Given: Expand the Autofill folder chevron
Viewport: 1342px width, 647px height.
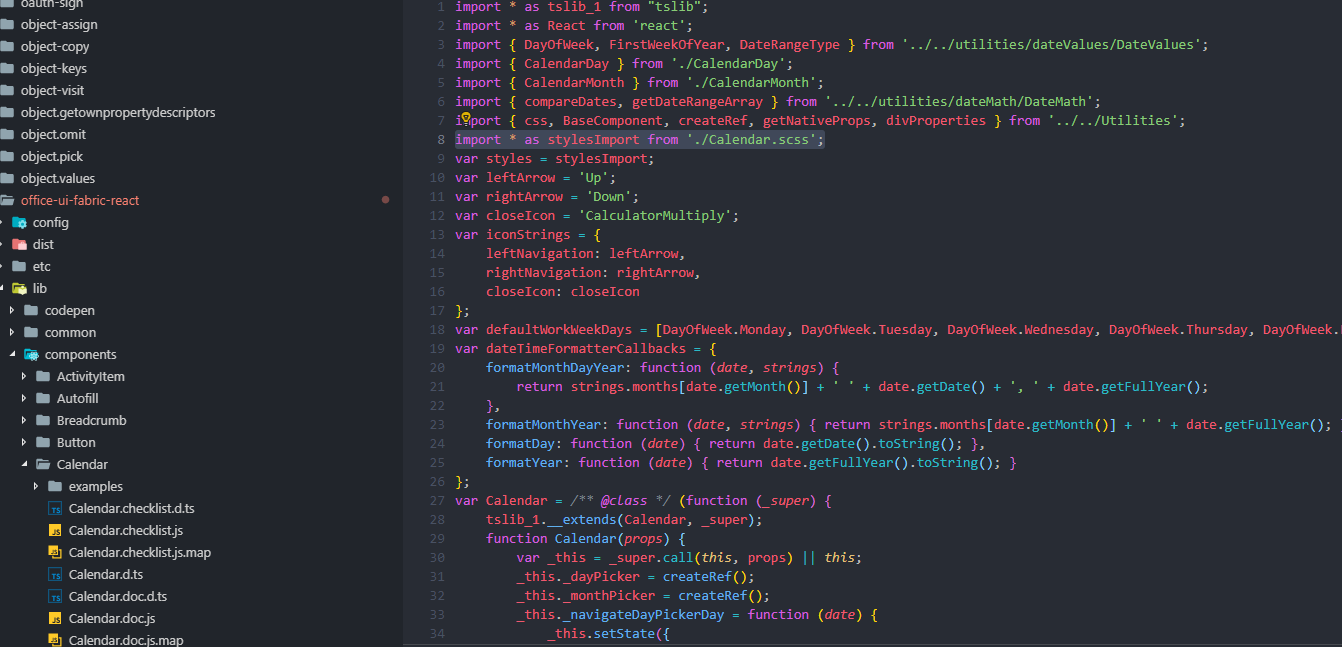Looking at the screenshot, I should pyautogui.click(x=24, y=398).
